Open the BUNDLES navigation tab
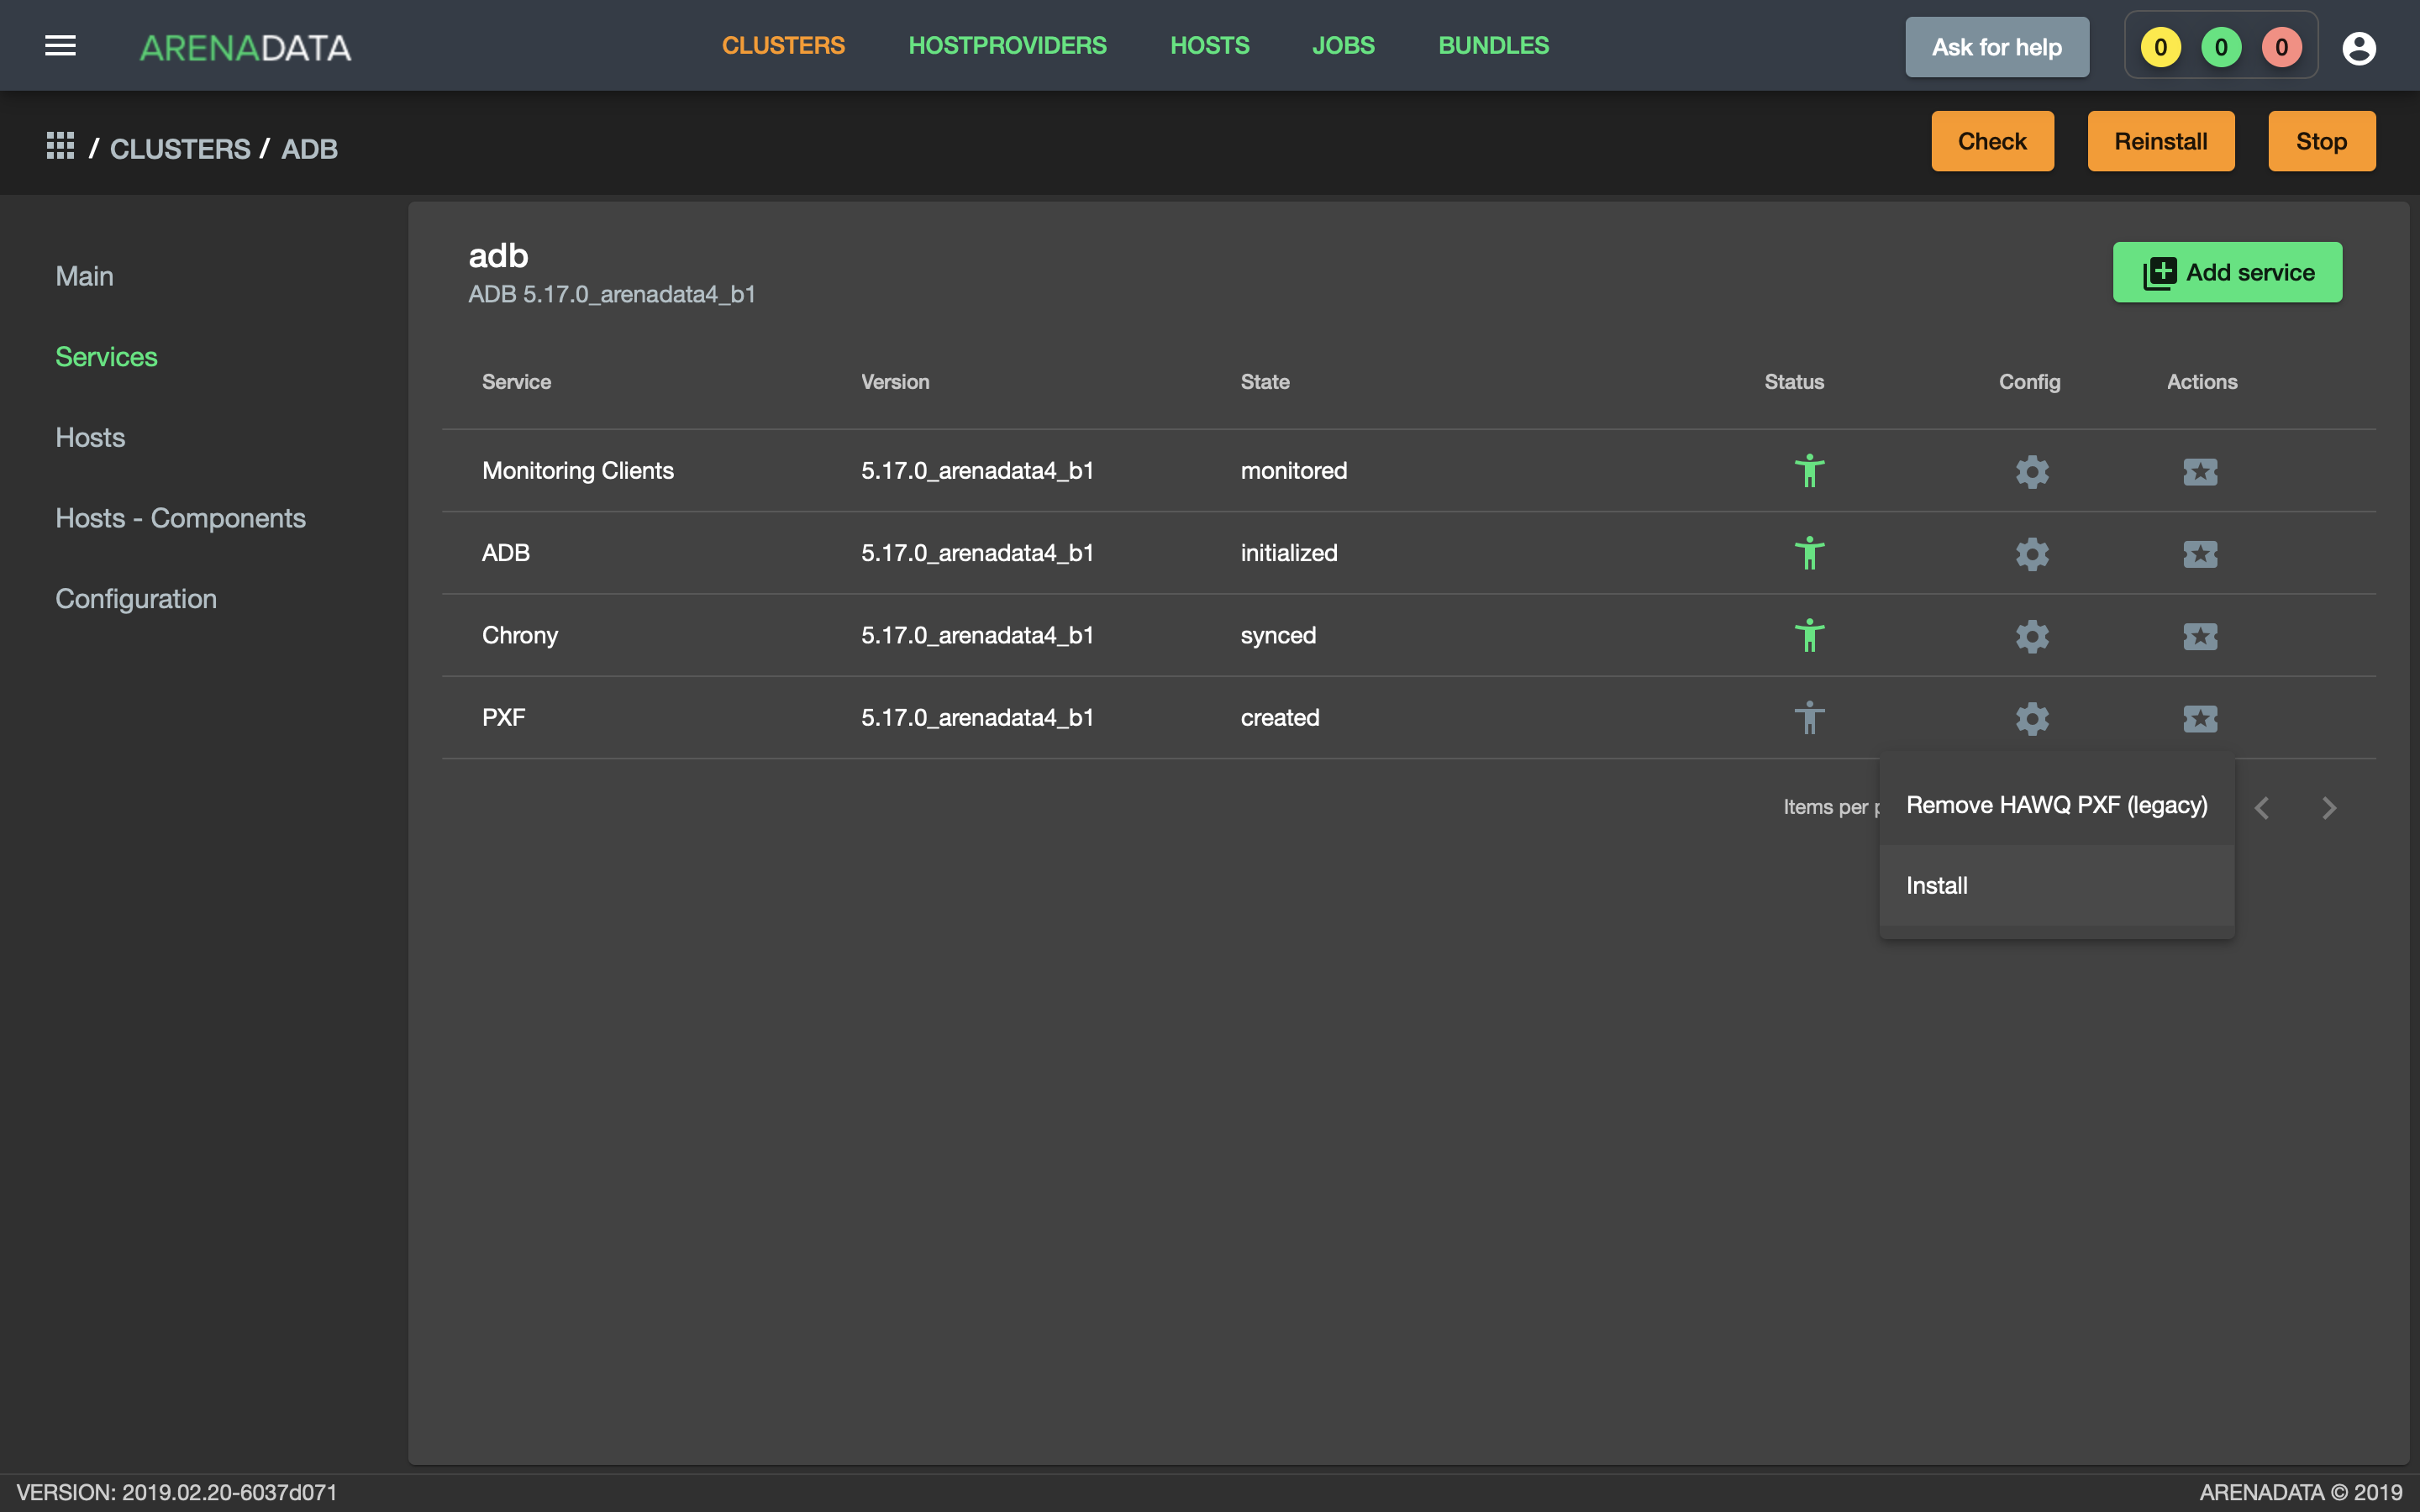Image resolution: width=2420 pixels, height=1512 pixels. pos(1493,46)
